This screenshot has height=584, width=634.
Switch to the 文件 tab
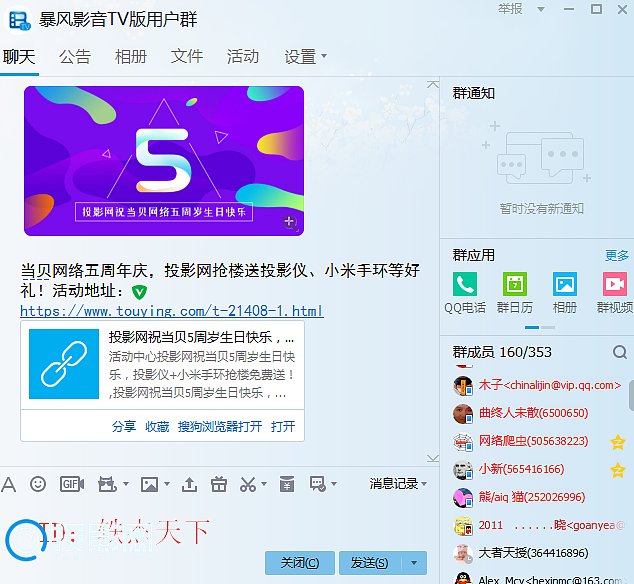[x=187, y=57]
